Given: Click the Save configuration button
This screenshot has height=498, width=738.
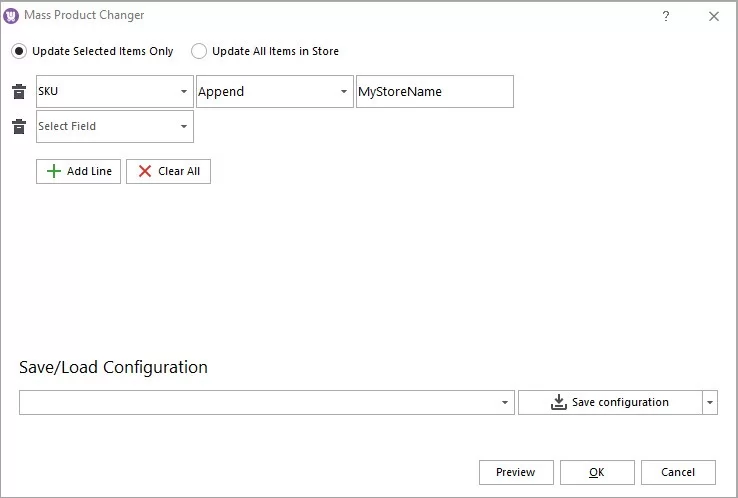Looking at the screenshot, I should click(x=609, y=403).
